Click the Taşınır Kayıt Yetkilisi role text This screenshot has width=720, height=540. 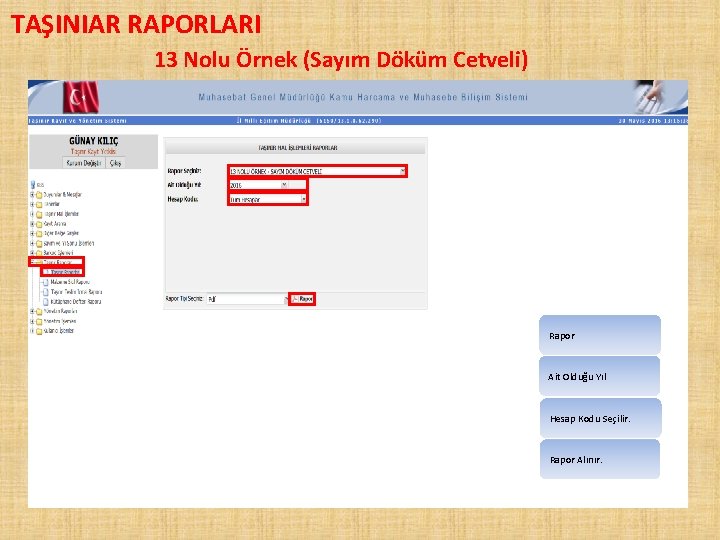point(93,152)
